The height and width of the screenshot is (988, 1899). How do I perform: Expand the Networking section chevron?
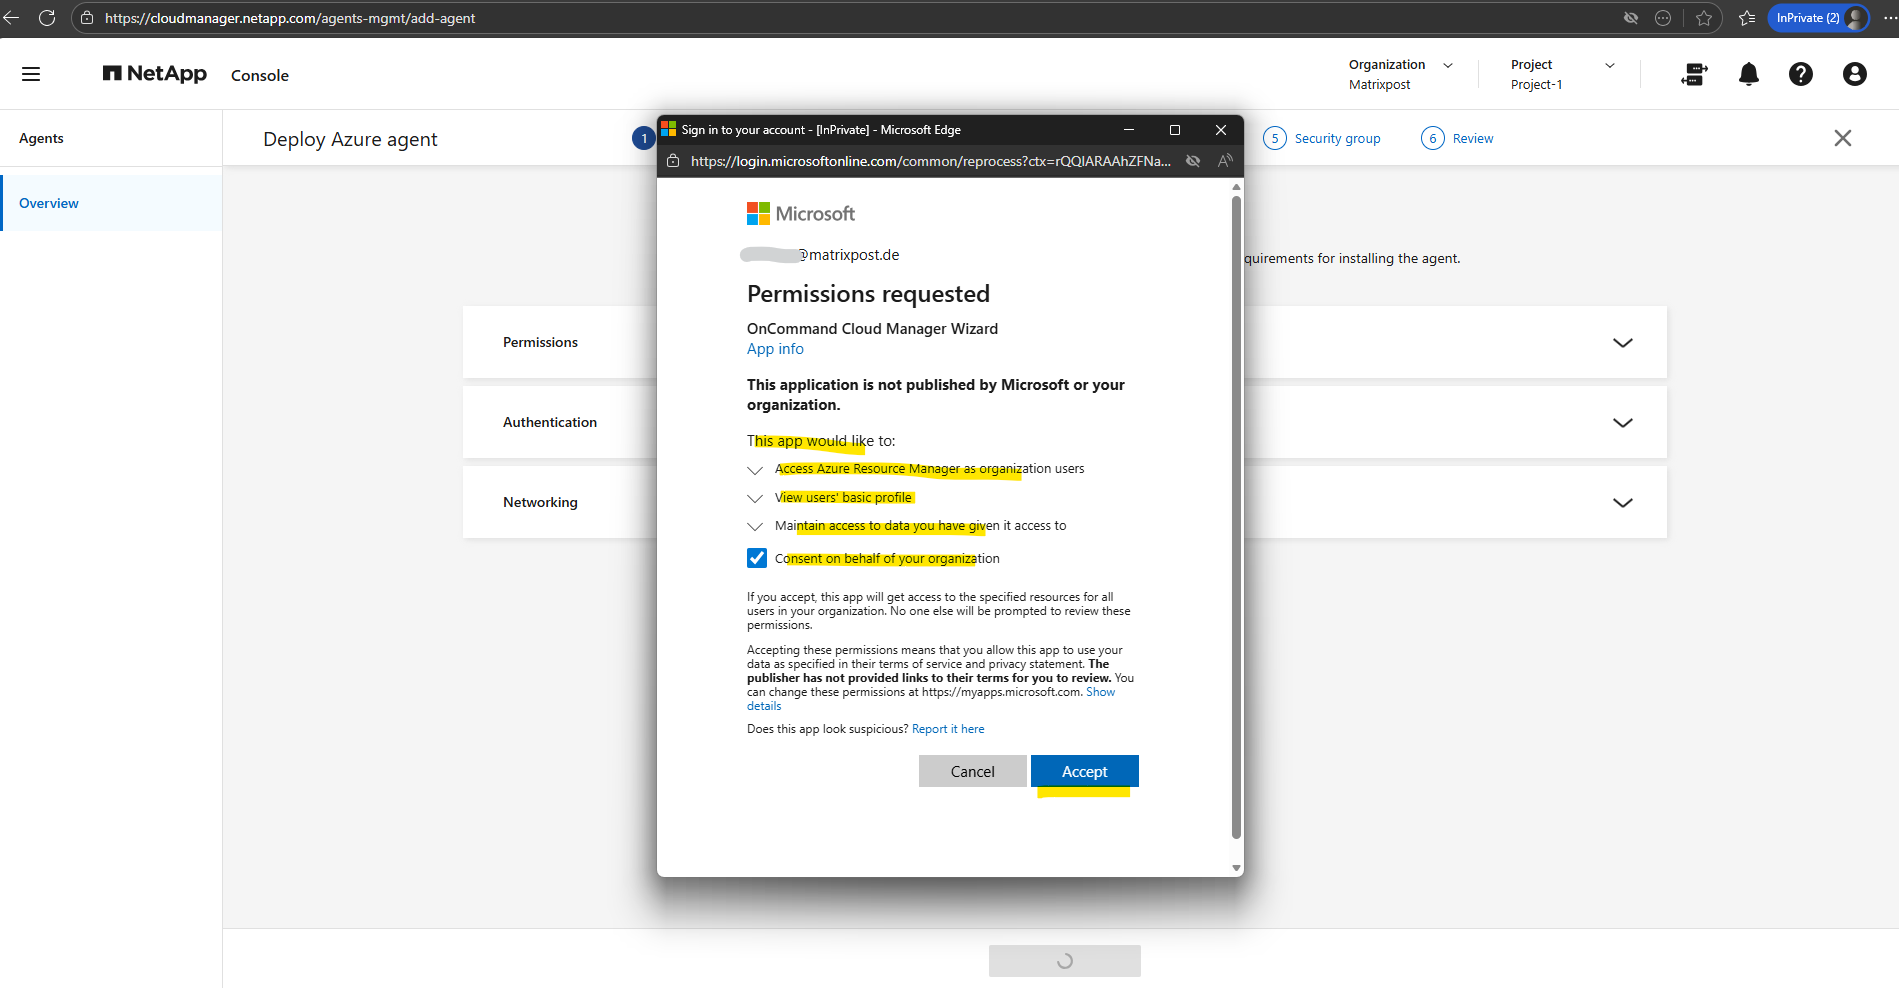click(x=1623, y=502)
